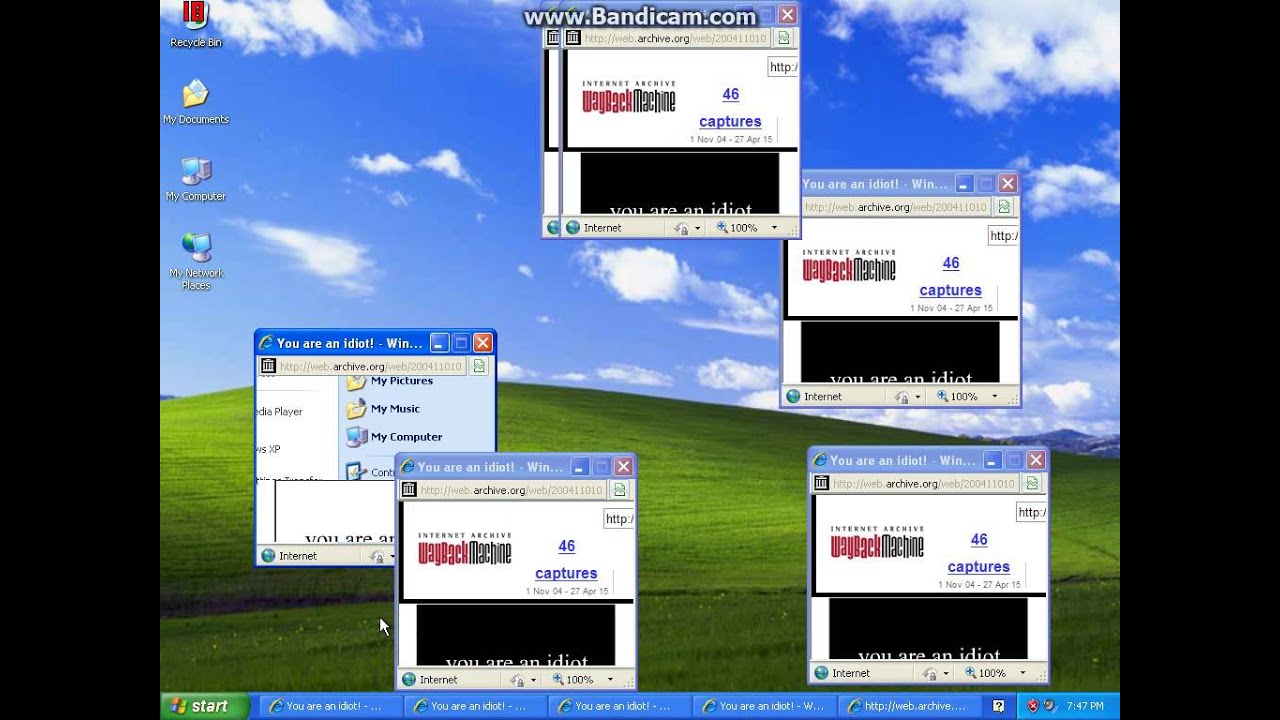This screenshot has width=1280, height=720.
Task: Select the My Computer desktop icon
Action: click(196, 179)
